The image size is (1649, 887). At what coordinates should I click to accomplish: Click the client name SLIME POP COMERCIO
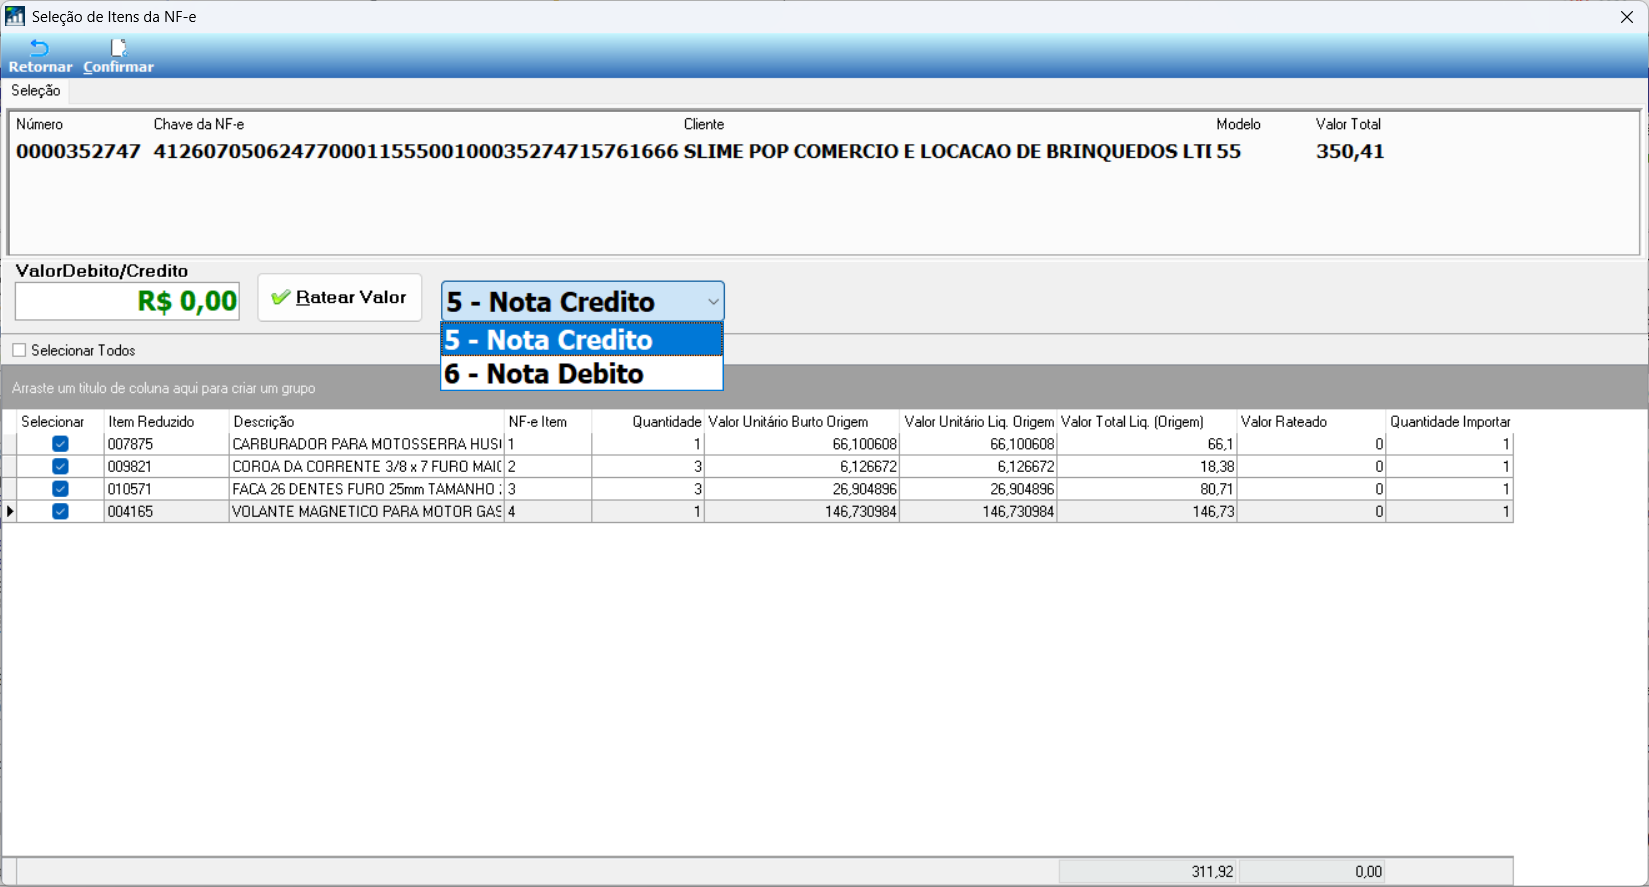tap(948, 152)
